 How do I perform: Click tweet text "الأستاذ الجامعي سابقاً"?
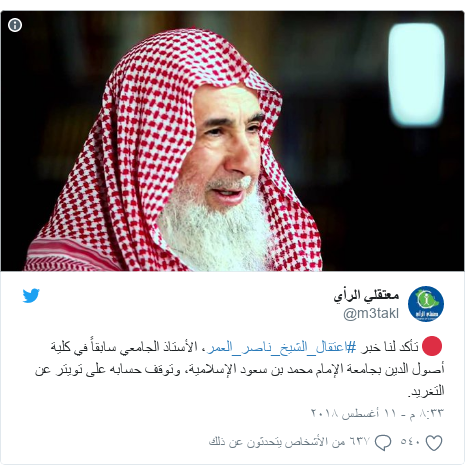pyautogui.click(x=146, y=347)
